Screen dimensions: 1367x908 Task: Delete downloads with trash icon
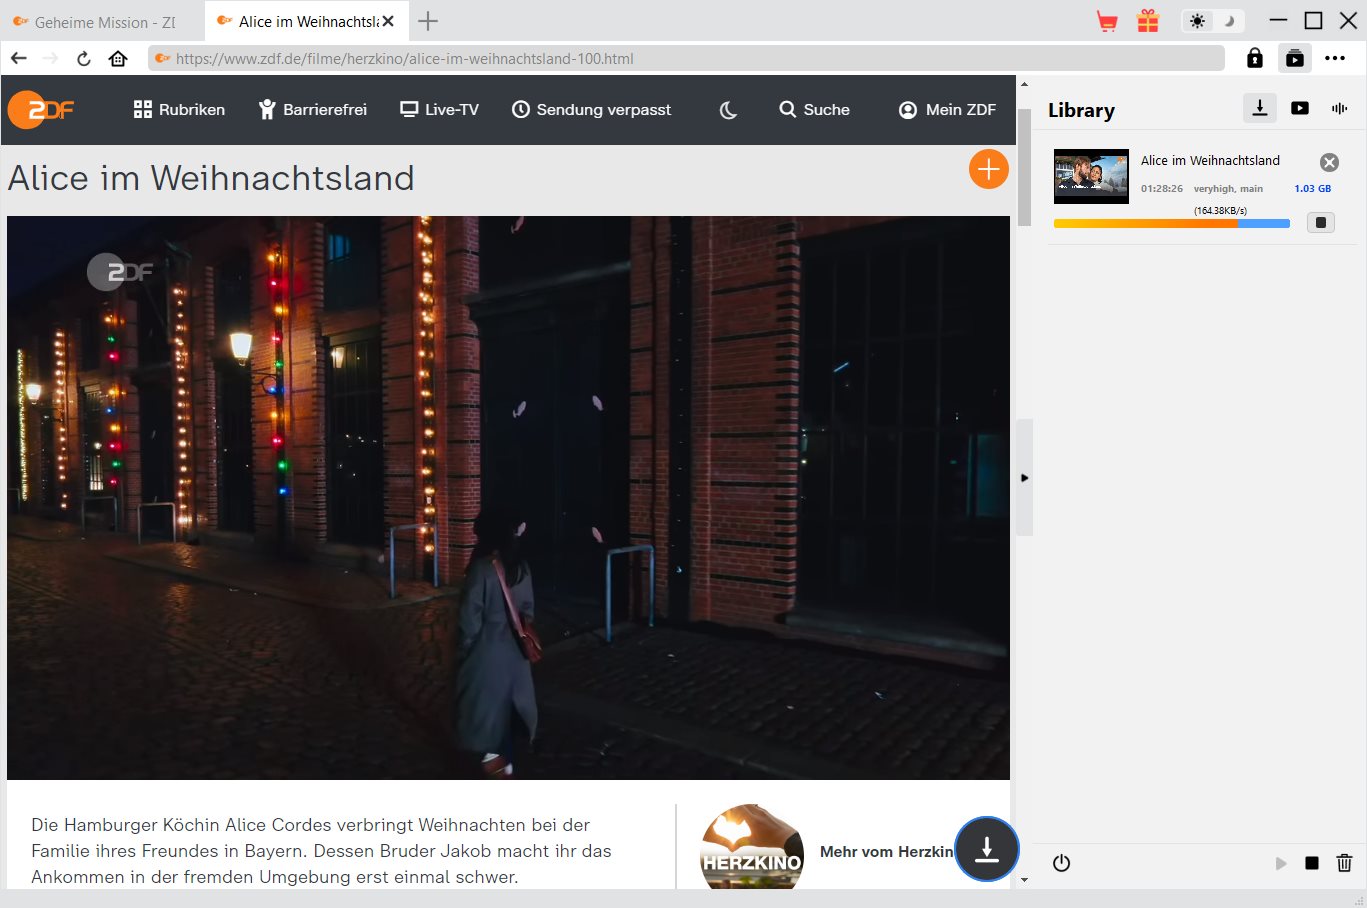pos(1344,863)
